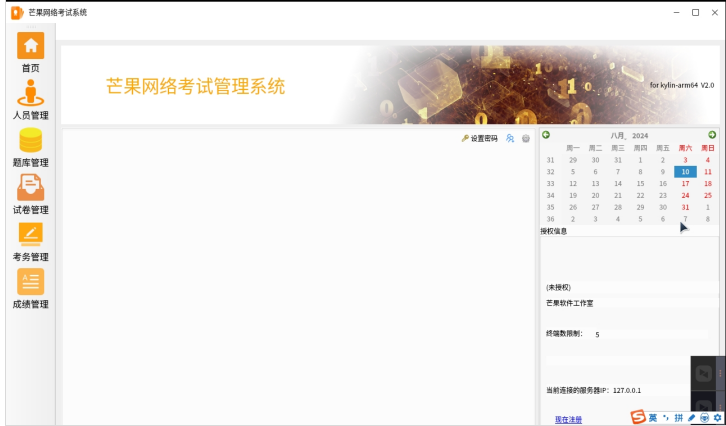Click the 现在注册 register now link
Viewport: 726px width, 426px height.
568,419
